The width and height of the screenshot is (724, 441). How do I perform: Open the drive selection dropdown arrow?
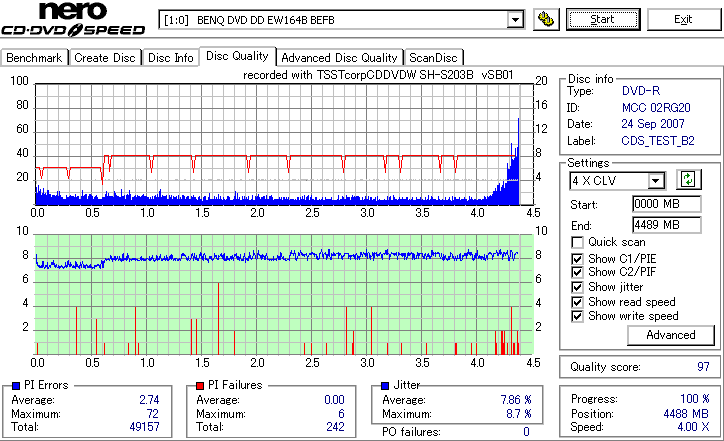pyautogui.click(x=515, y=20)
